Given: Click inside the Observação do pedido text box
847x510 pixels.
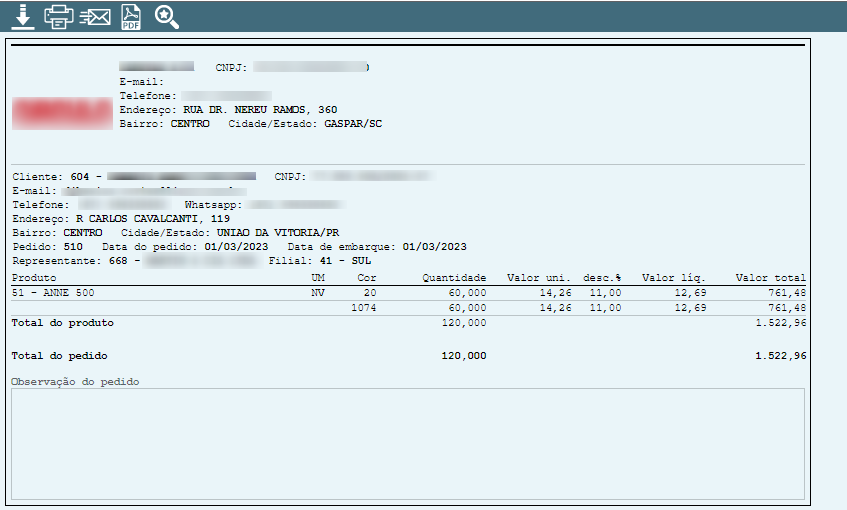Looking at the screenshot, I should pyautogui.click(x=407, y=443).
